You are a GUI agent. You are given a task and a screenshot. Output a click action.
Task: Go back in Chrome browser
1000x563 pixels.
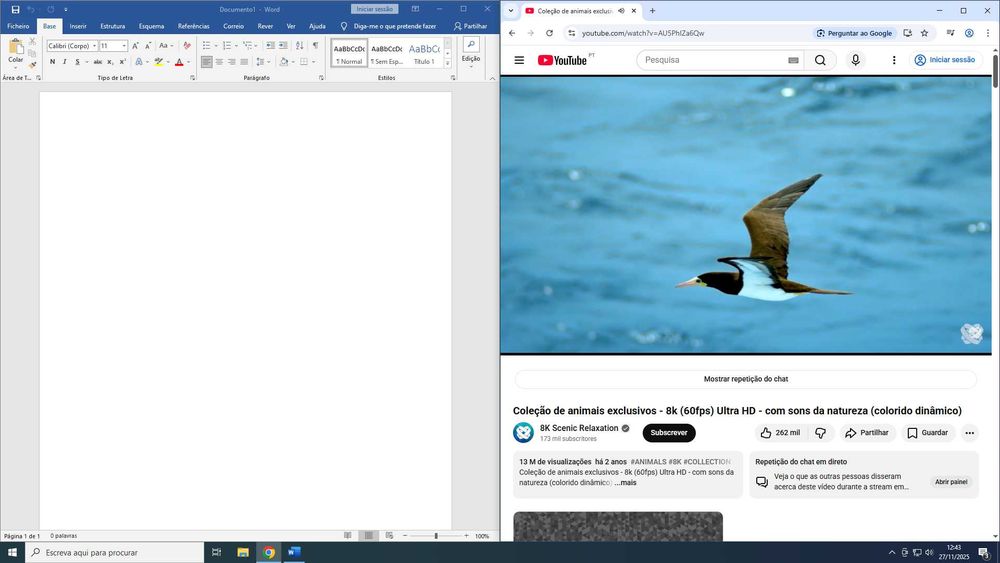(512, 33)
